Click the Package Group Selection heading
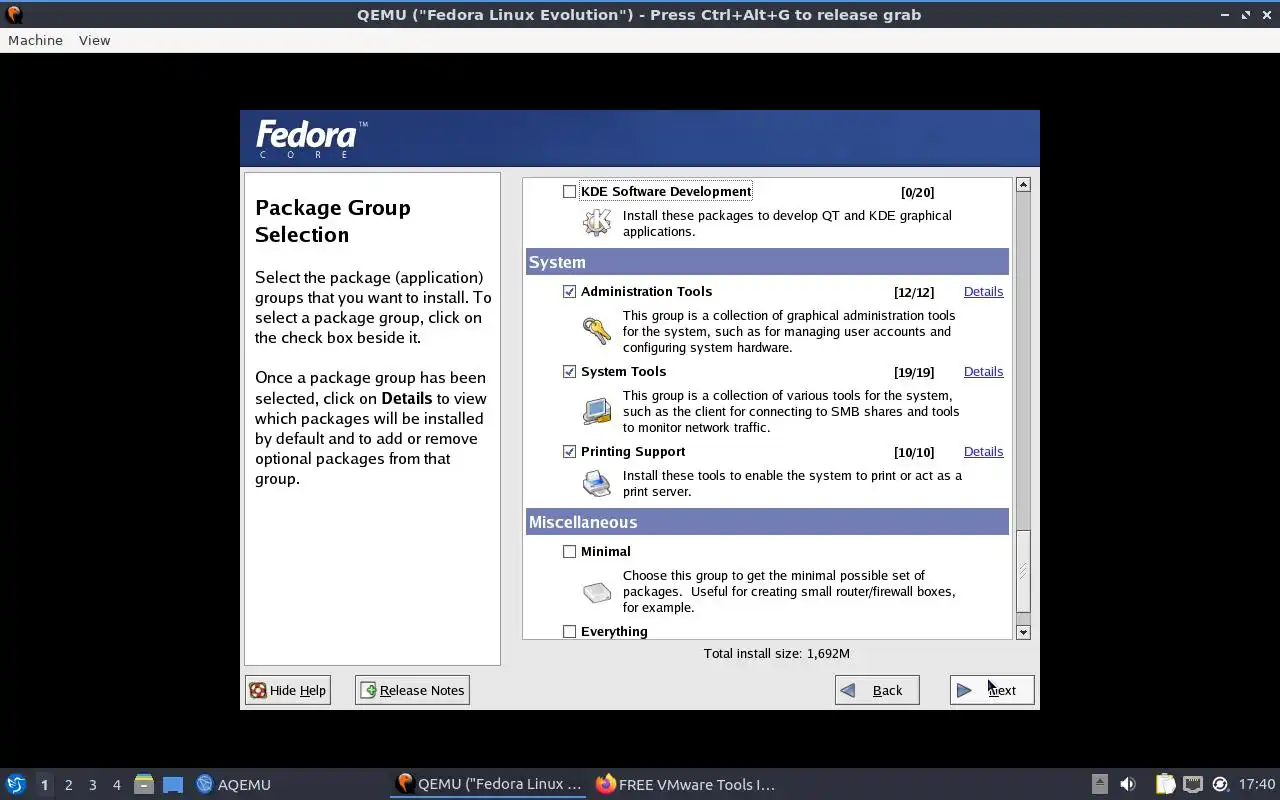This screenshot has height=800, width=1280. (x=333, y=221)
